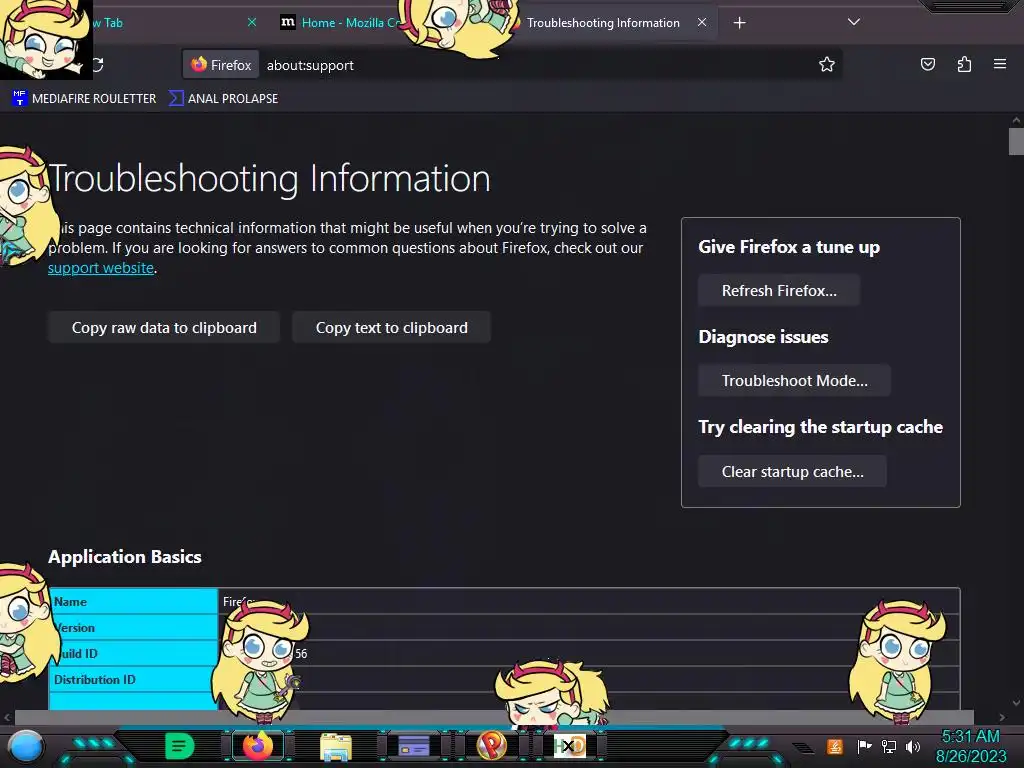Image resolution: width=1024 pixels, height=768 pixels.
Task: Click the Give Firefox a tune up heading
Action: [789, 247]
